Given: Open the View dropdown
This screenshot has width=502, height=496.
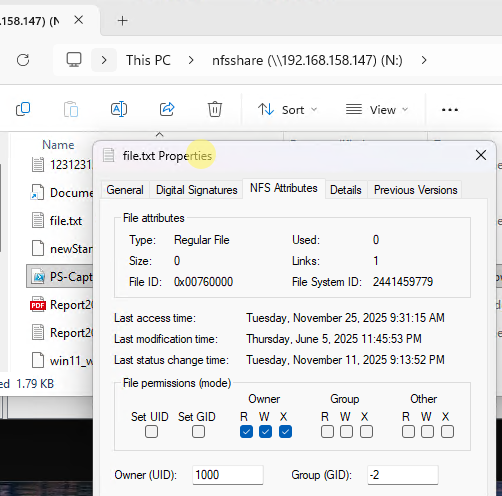Looking at the screenshot, I should pyautogui.click(x=377, y=110).
